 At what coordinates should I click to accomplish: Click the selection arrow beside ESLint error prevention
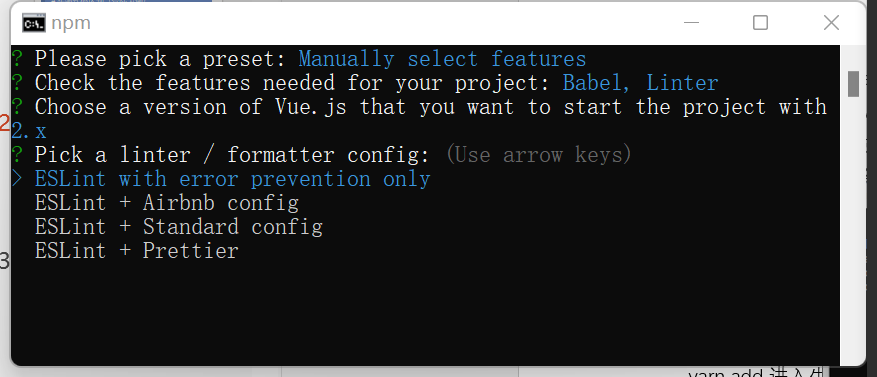click(17, 179)
